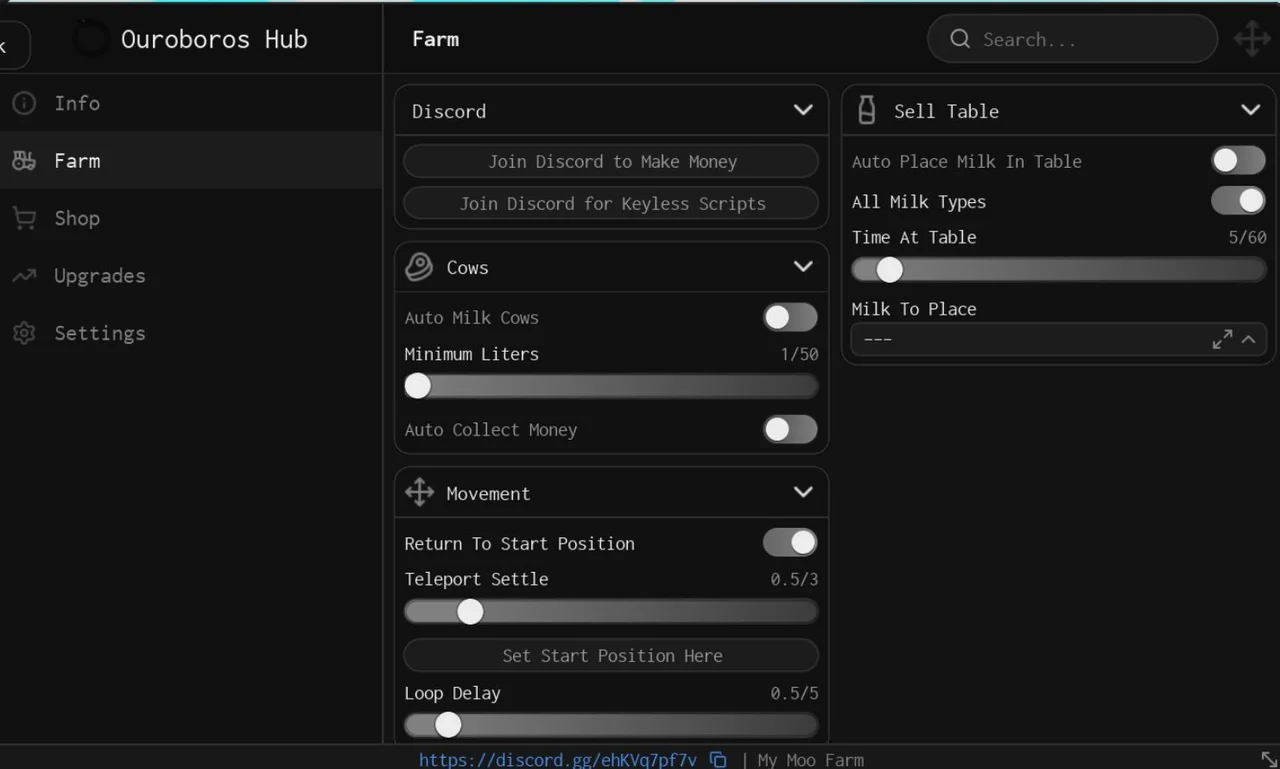
Task: Click Join Discord to Make Money button
Action: click(611, 161)
